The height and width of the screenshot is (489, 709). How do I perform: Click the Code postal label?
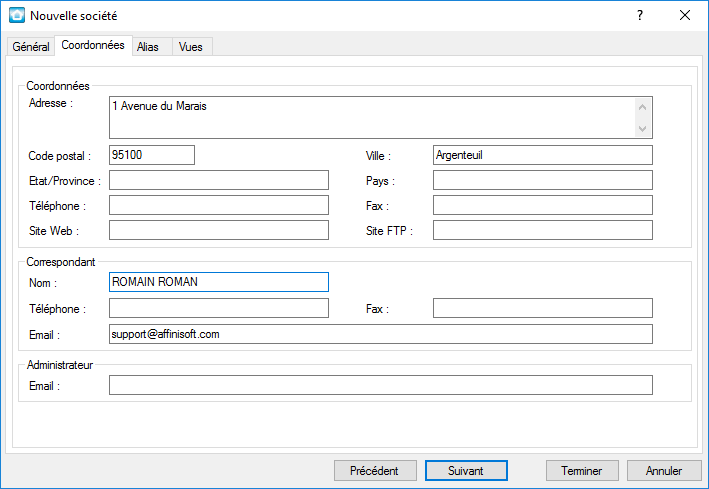click(x=60, y=156)
